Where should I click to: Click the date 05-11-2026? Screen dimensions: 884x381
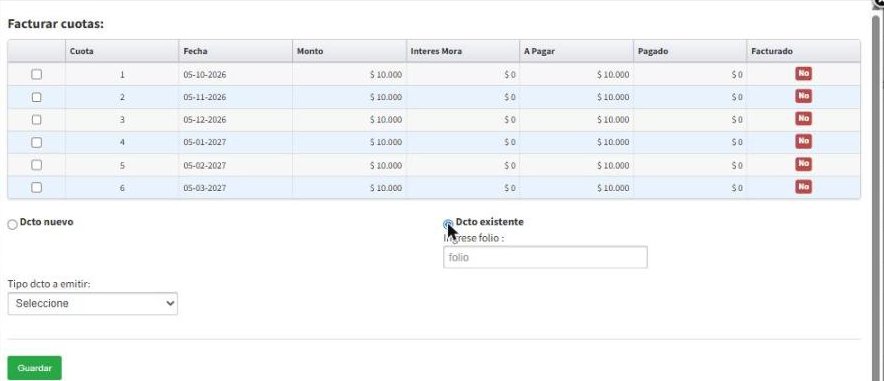205,97
